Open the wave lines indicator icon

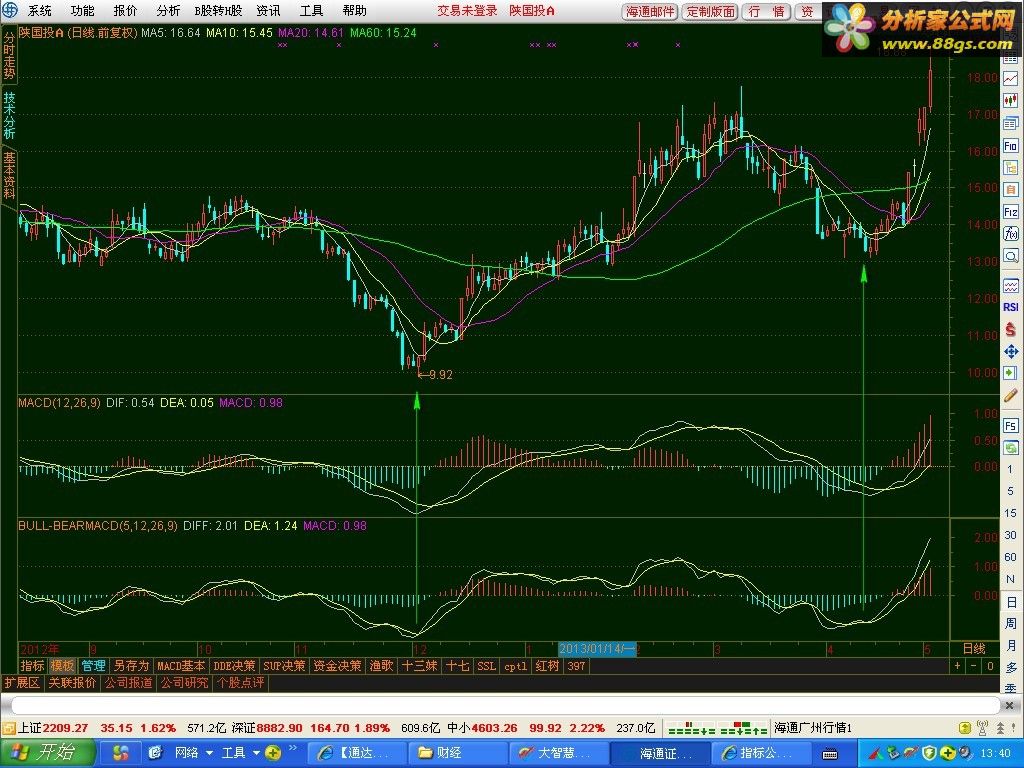1010,286
